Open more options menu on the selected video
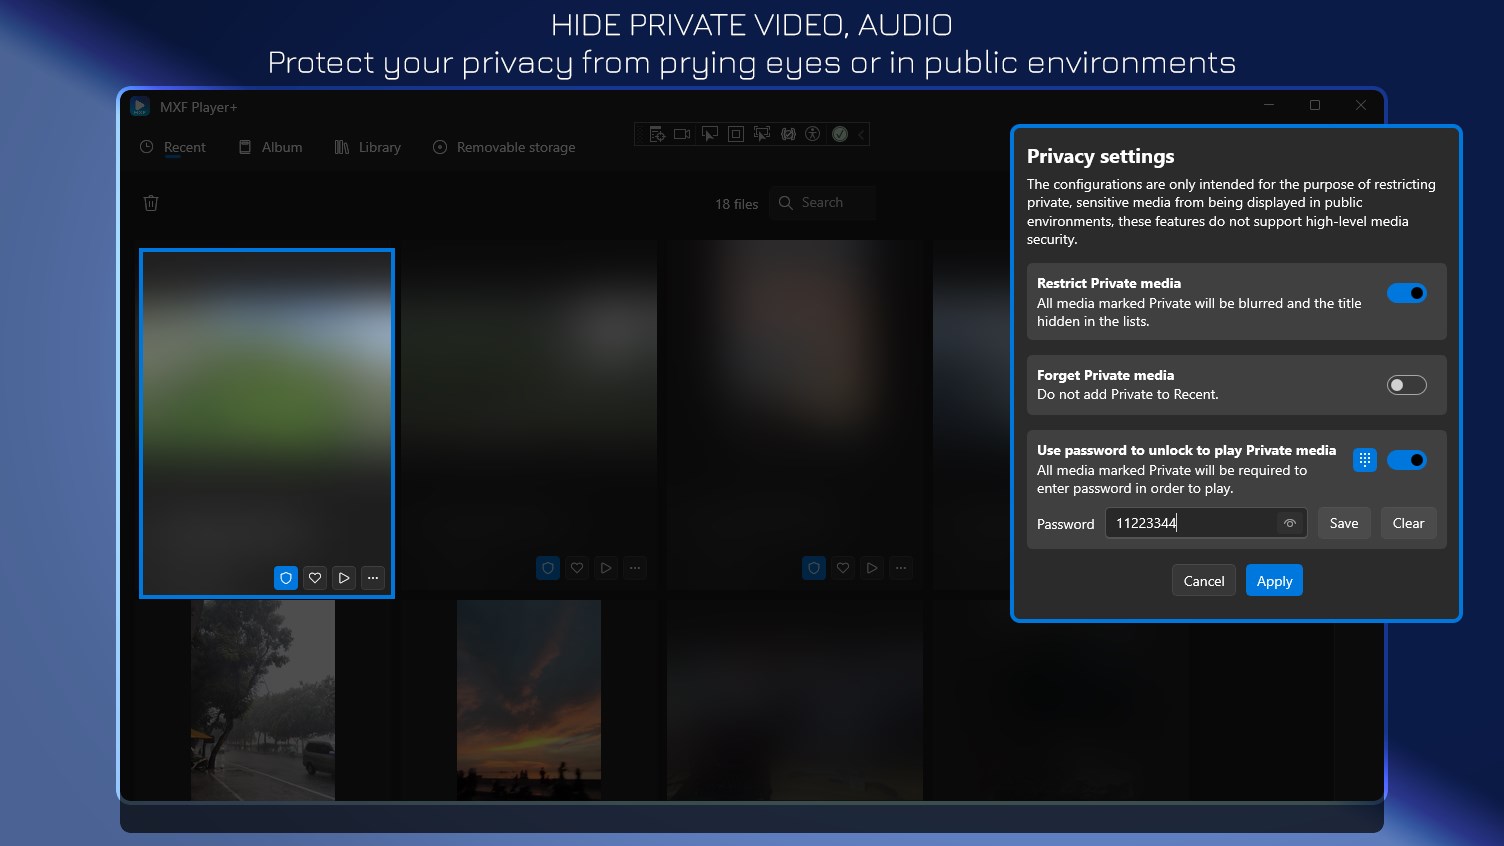This screenshot has width=1504, height=846. click(x=372, y=578)
